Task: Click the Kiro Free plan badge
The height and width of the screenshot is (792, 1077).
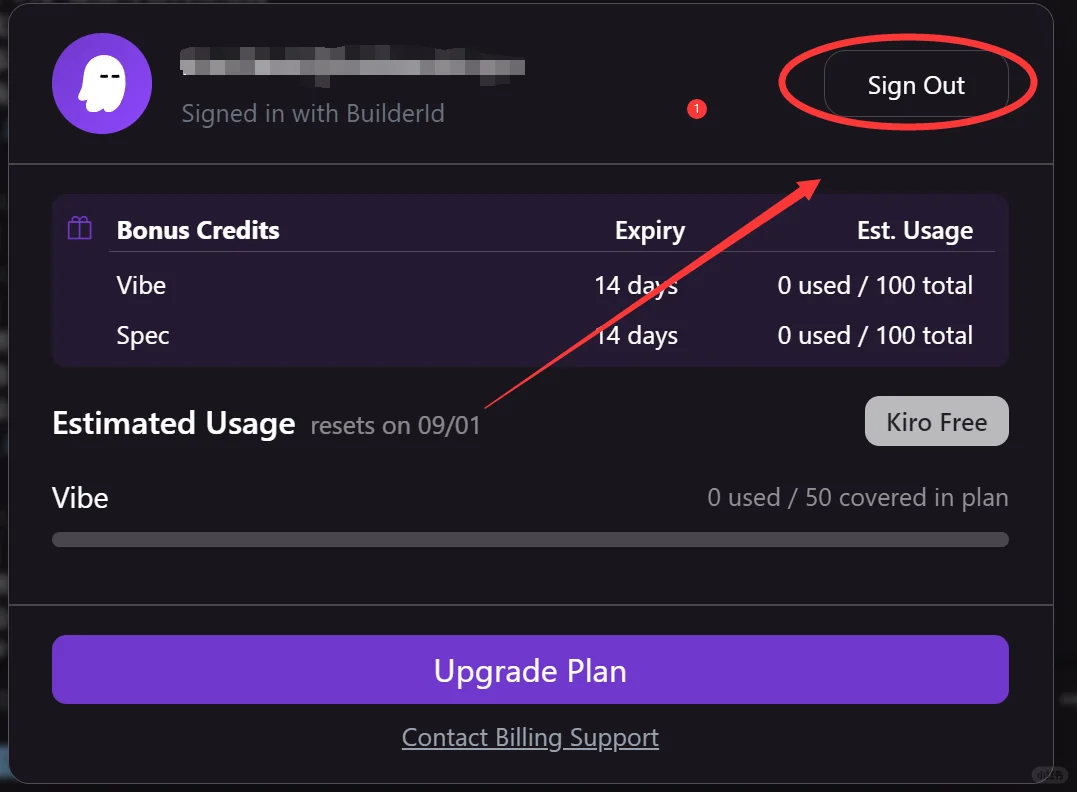Action: 936,422
